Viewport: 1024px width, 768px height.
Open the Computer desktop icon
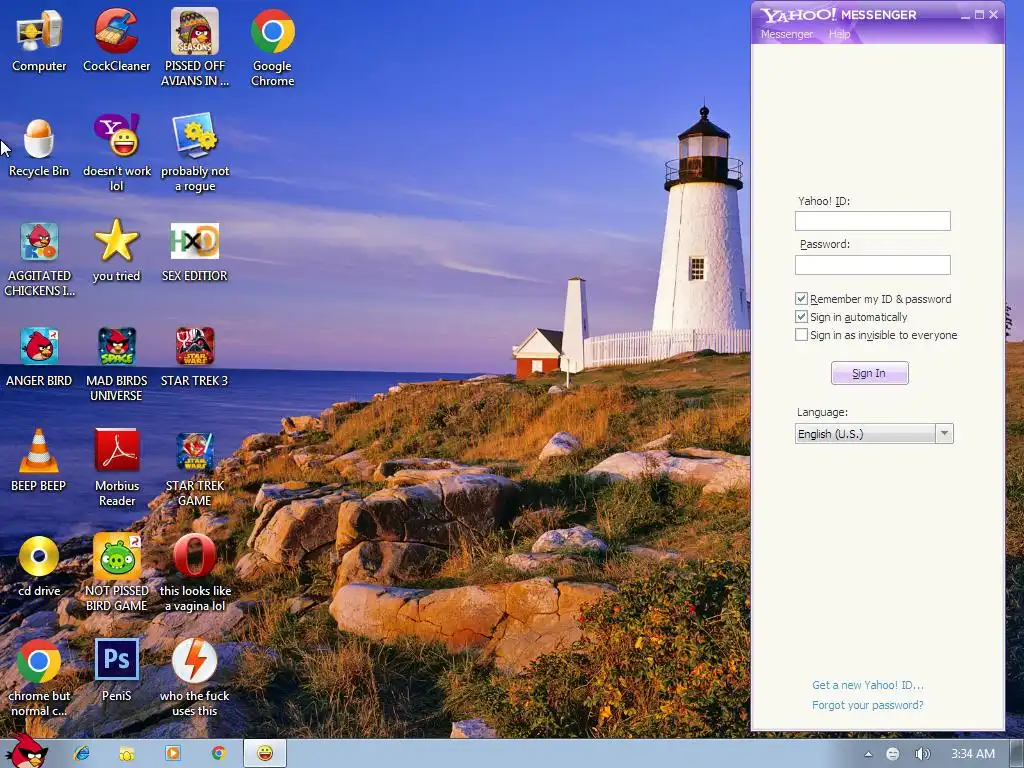pyautogui.click(x=39, y=41)
